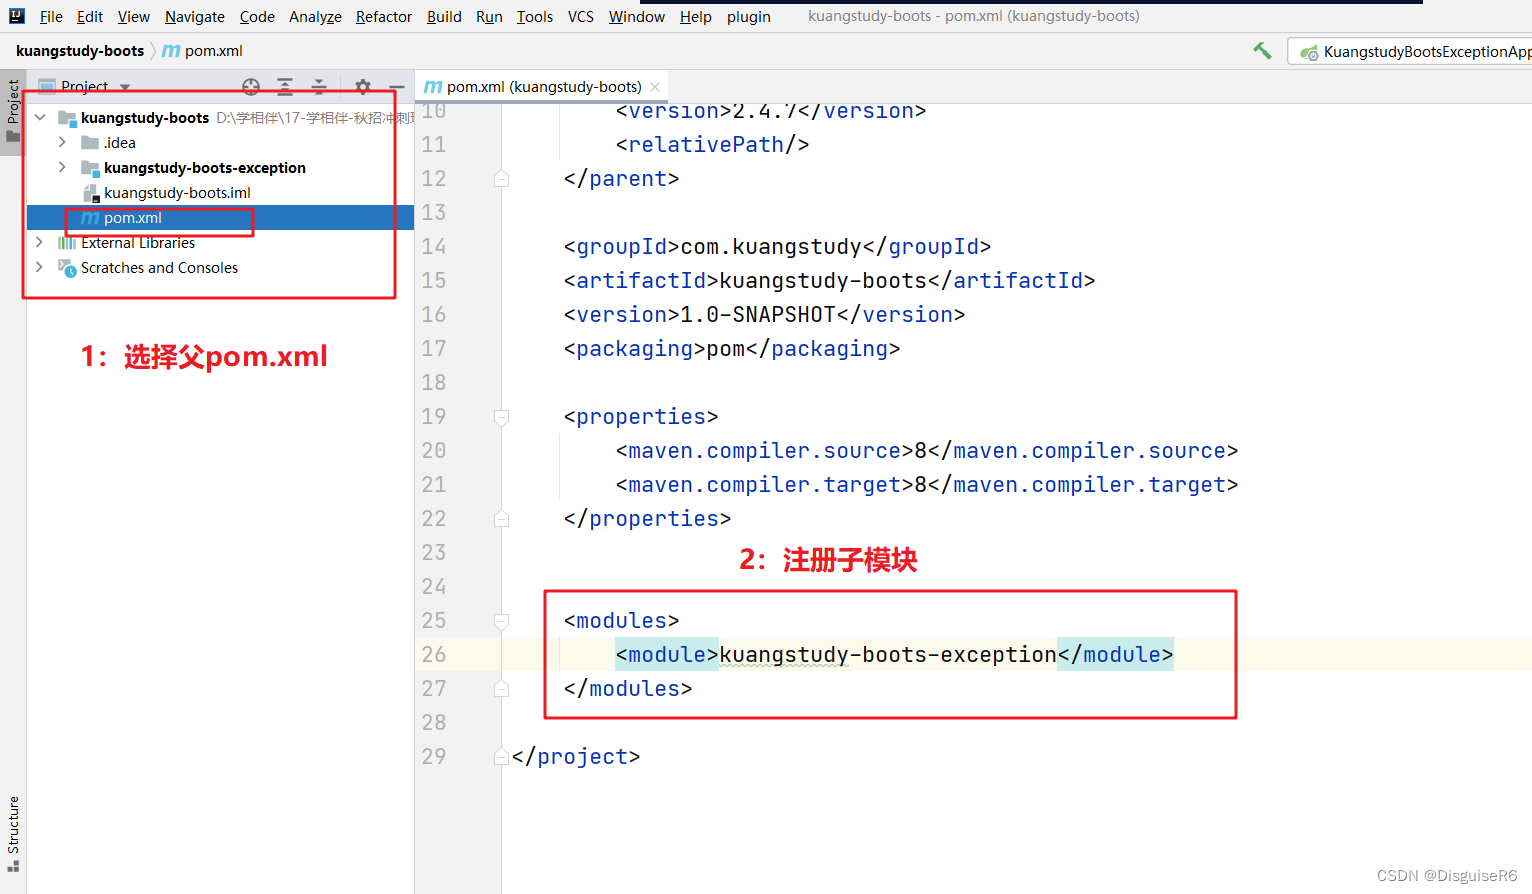Open the Refactor menu
Image resolution: width=1532 pixels, height=894 pixels.
click(384, 16)
